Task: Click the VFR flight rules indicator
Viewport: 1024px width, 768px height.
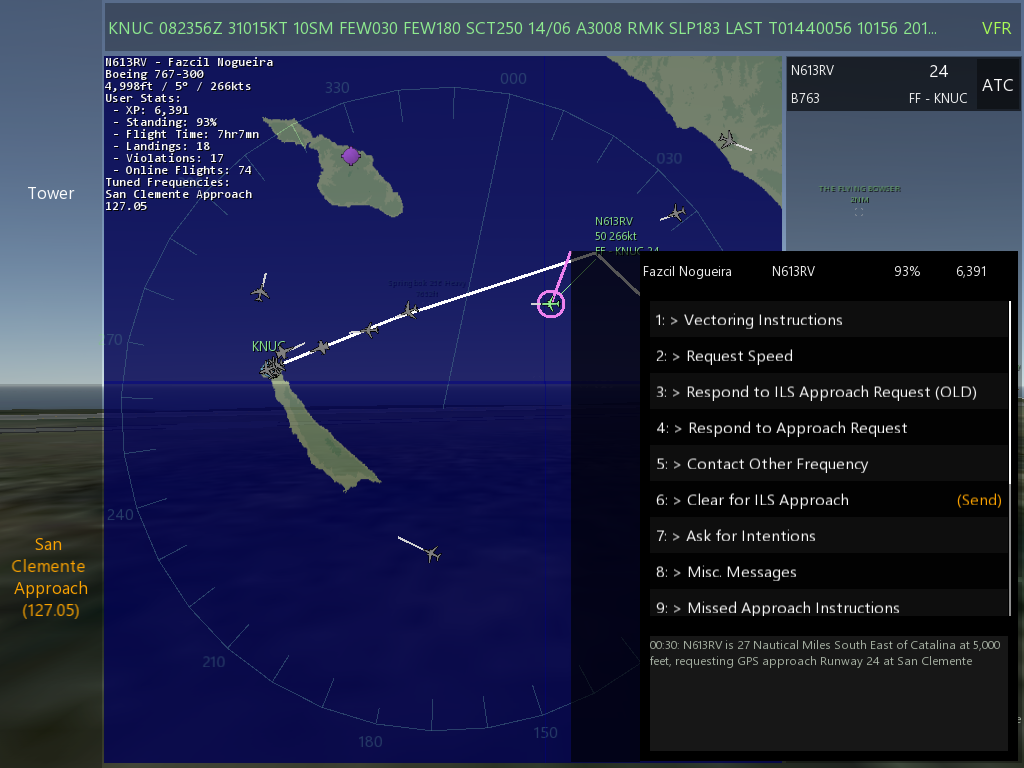Action: click(997, 28)
